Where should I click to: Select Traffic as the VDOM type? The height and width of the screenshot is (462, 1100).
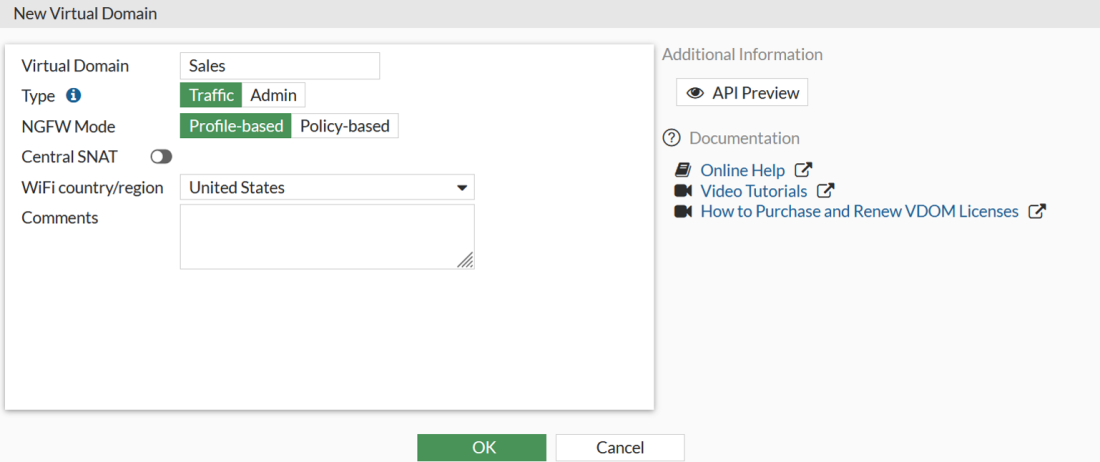point(211,95)
